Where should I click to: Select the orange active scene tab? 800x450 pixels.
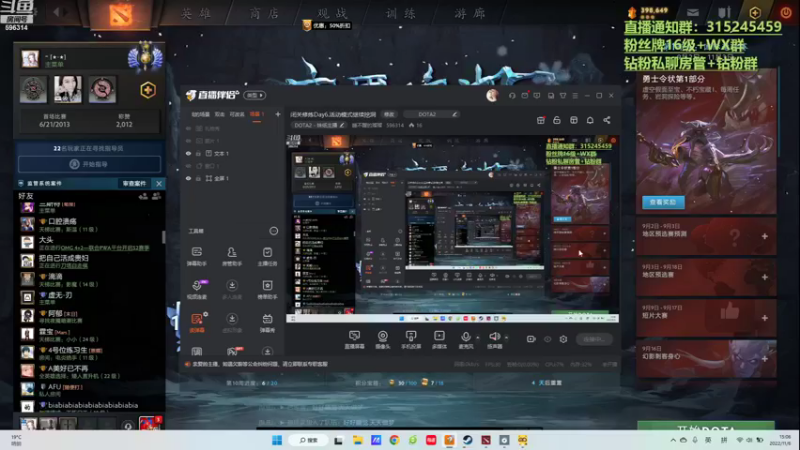[257, 114]
